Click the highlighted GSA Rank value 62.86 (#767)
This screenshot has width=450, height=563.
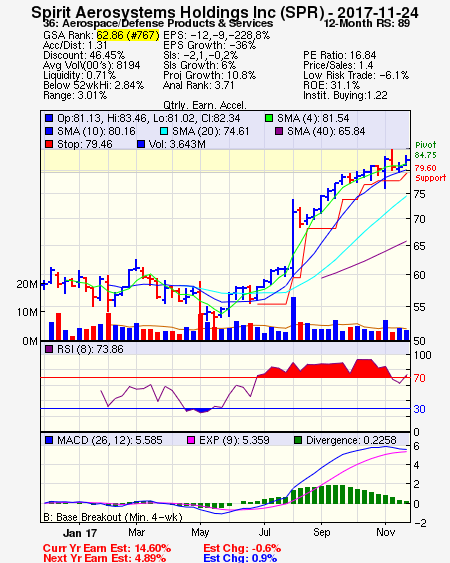point(128,35)
